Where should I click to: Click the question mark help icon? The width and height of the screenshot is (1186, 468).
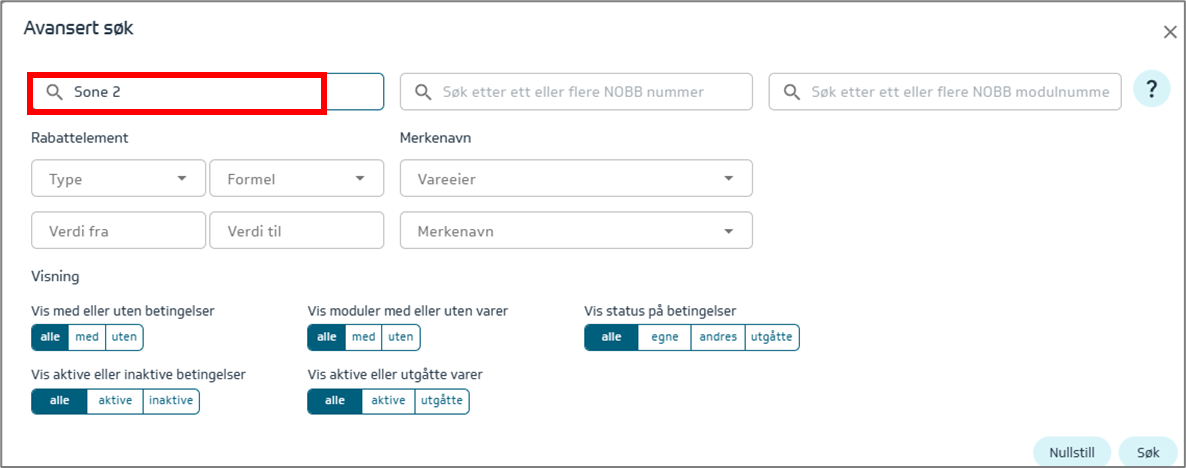click(1151, 91)
